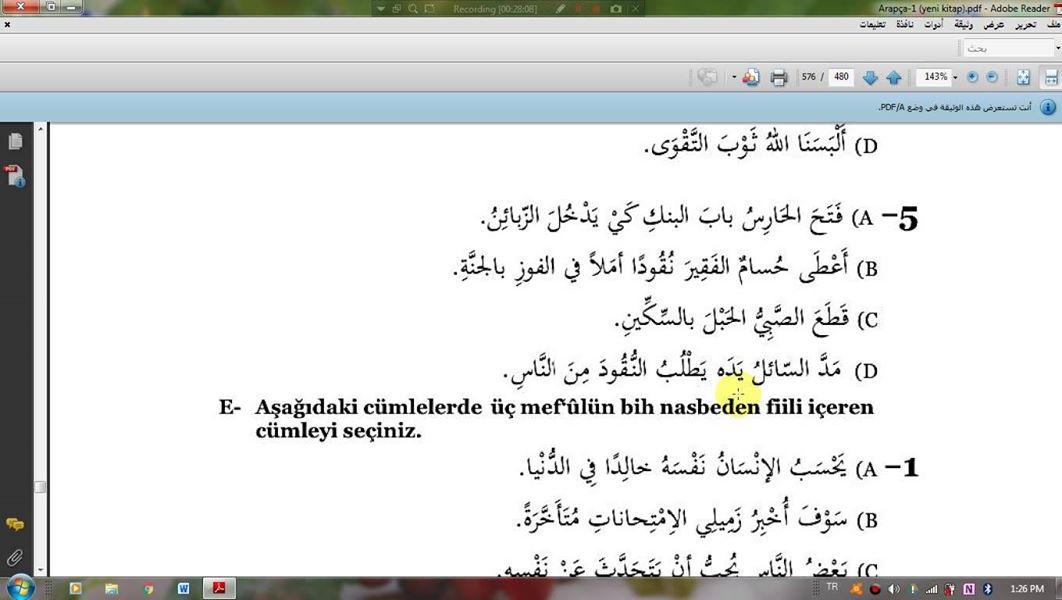Close the recording toolbar with its X

coord(635,9)
